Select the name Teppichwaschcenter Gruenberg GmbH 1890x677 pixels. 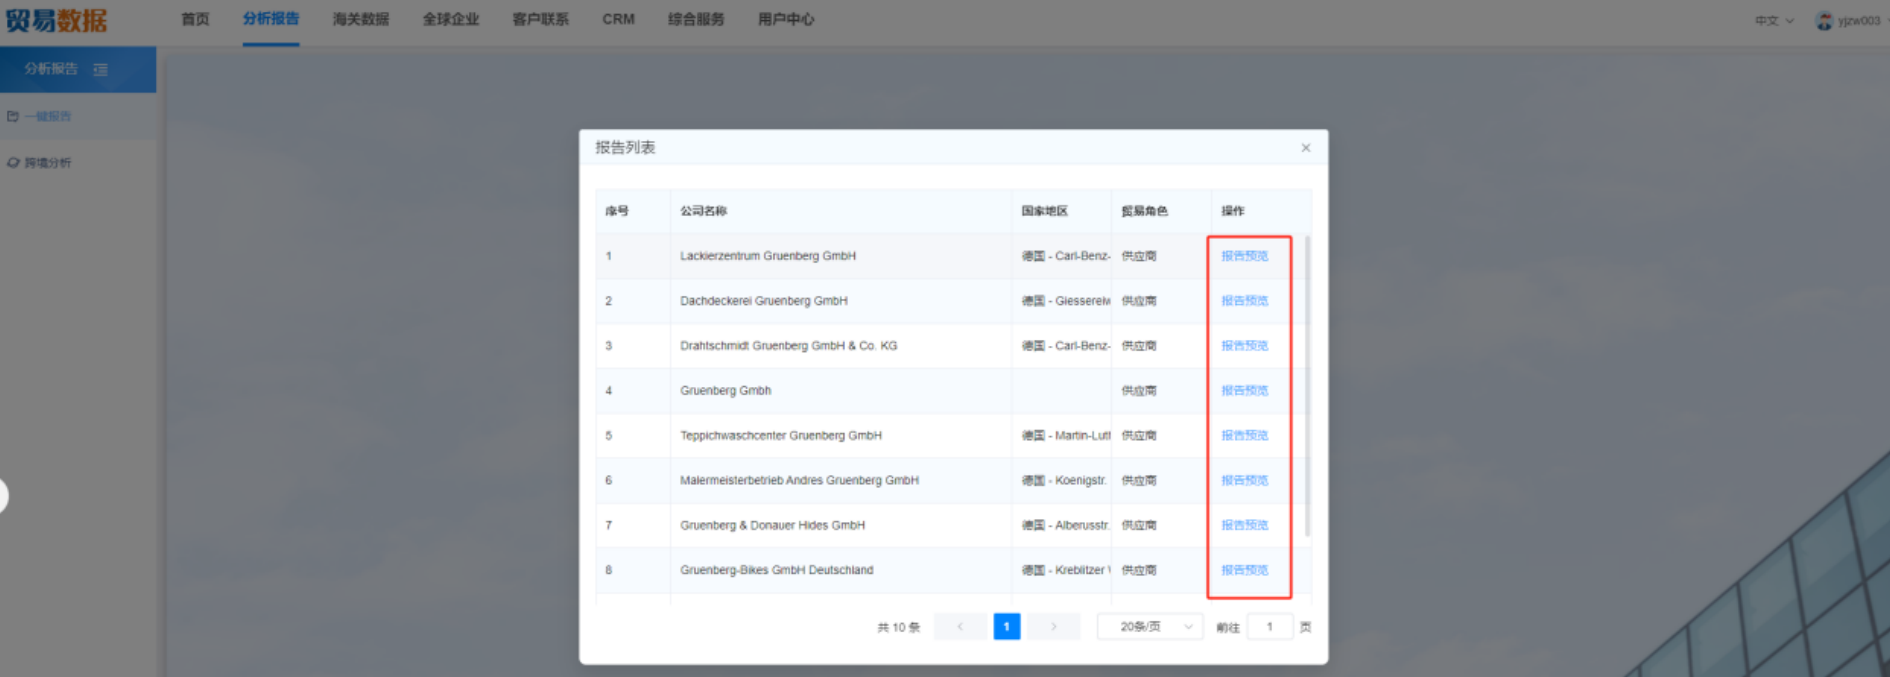pos(781,436)
